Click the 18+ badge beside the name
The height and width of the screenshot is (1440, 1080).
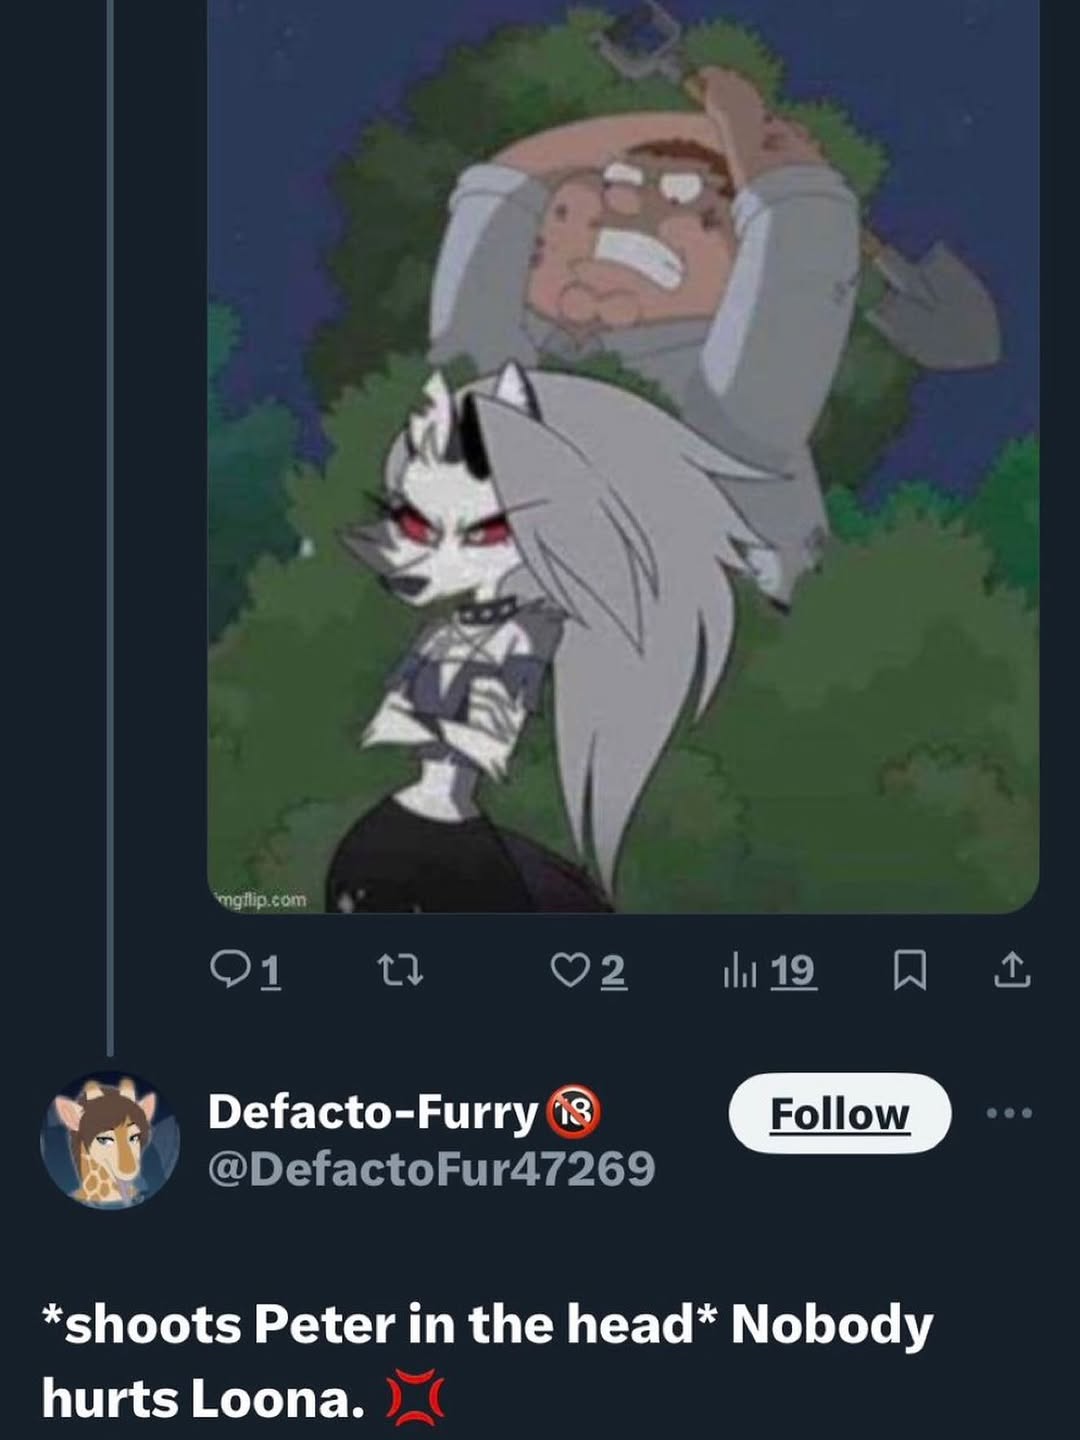click(573, 1112)
